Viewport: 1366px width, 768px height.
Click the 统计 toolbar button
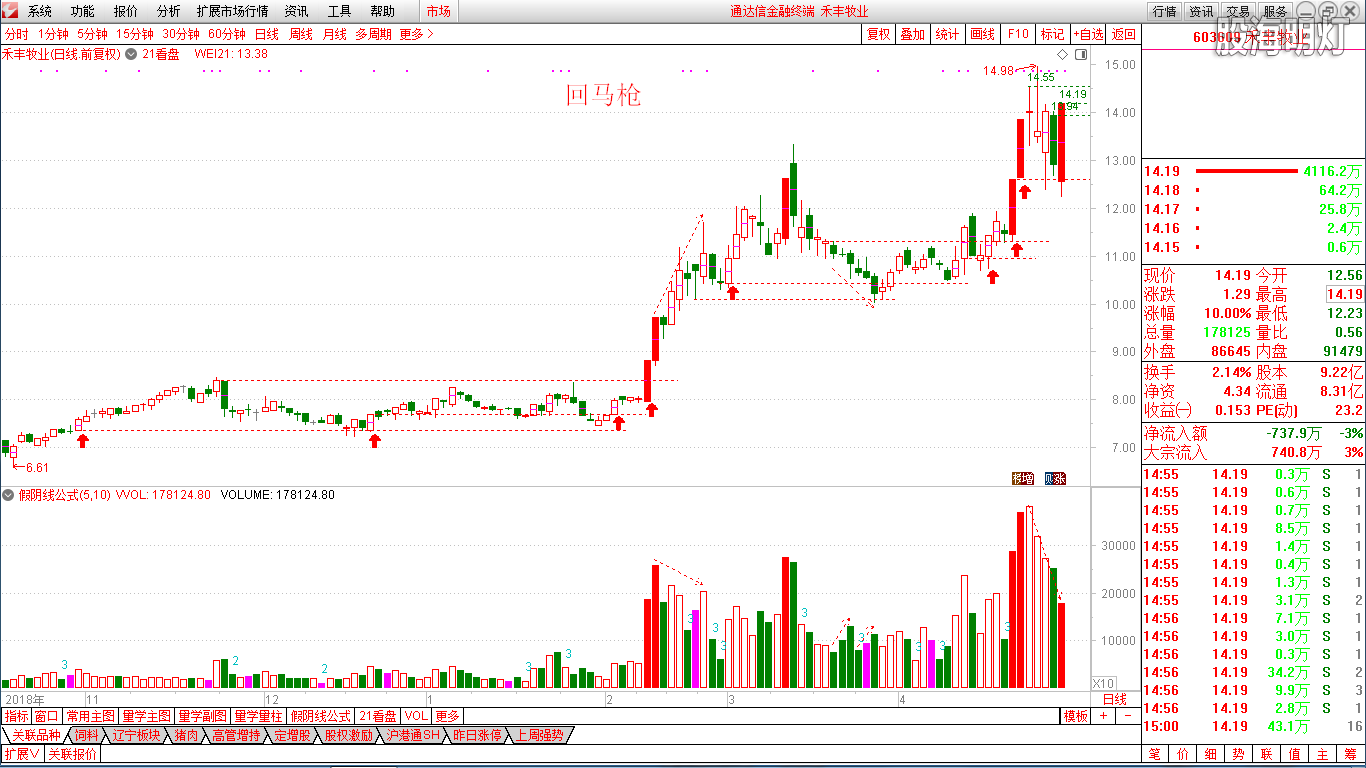pos(947,34)
